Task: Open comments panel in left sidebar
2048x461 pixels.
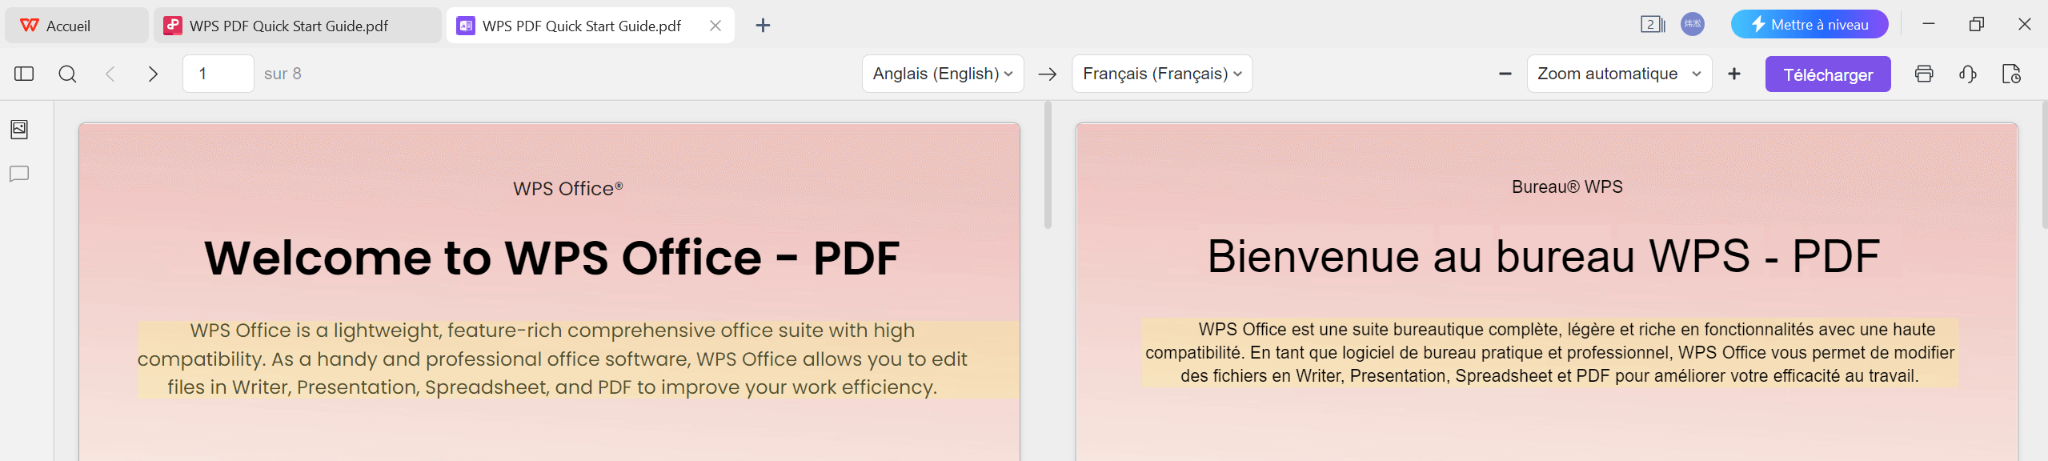Action: [19, 174]
